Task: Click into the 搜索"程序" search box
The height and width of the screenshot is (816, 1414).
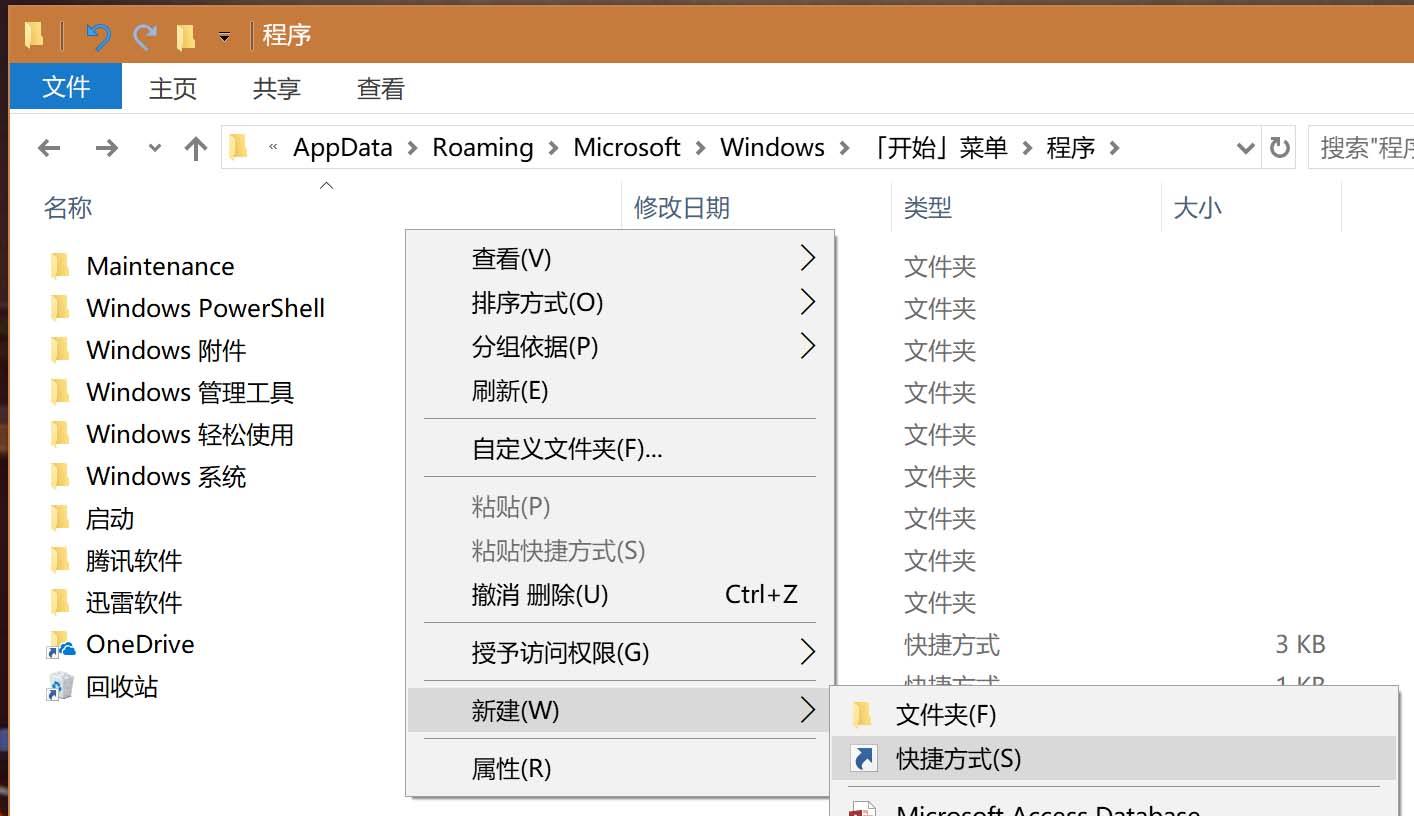Action: 1361,149
